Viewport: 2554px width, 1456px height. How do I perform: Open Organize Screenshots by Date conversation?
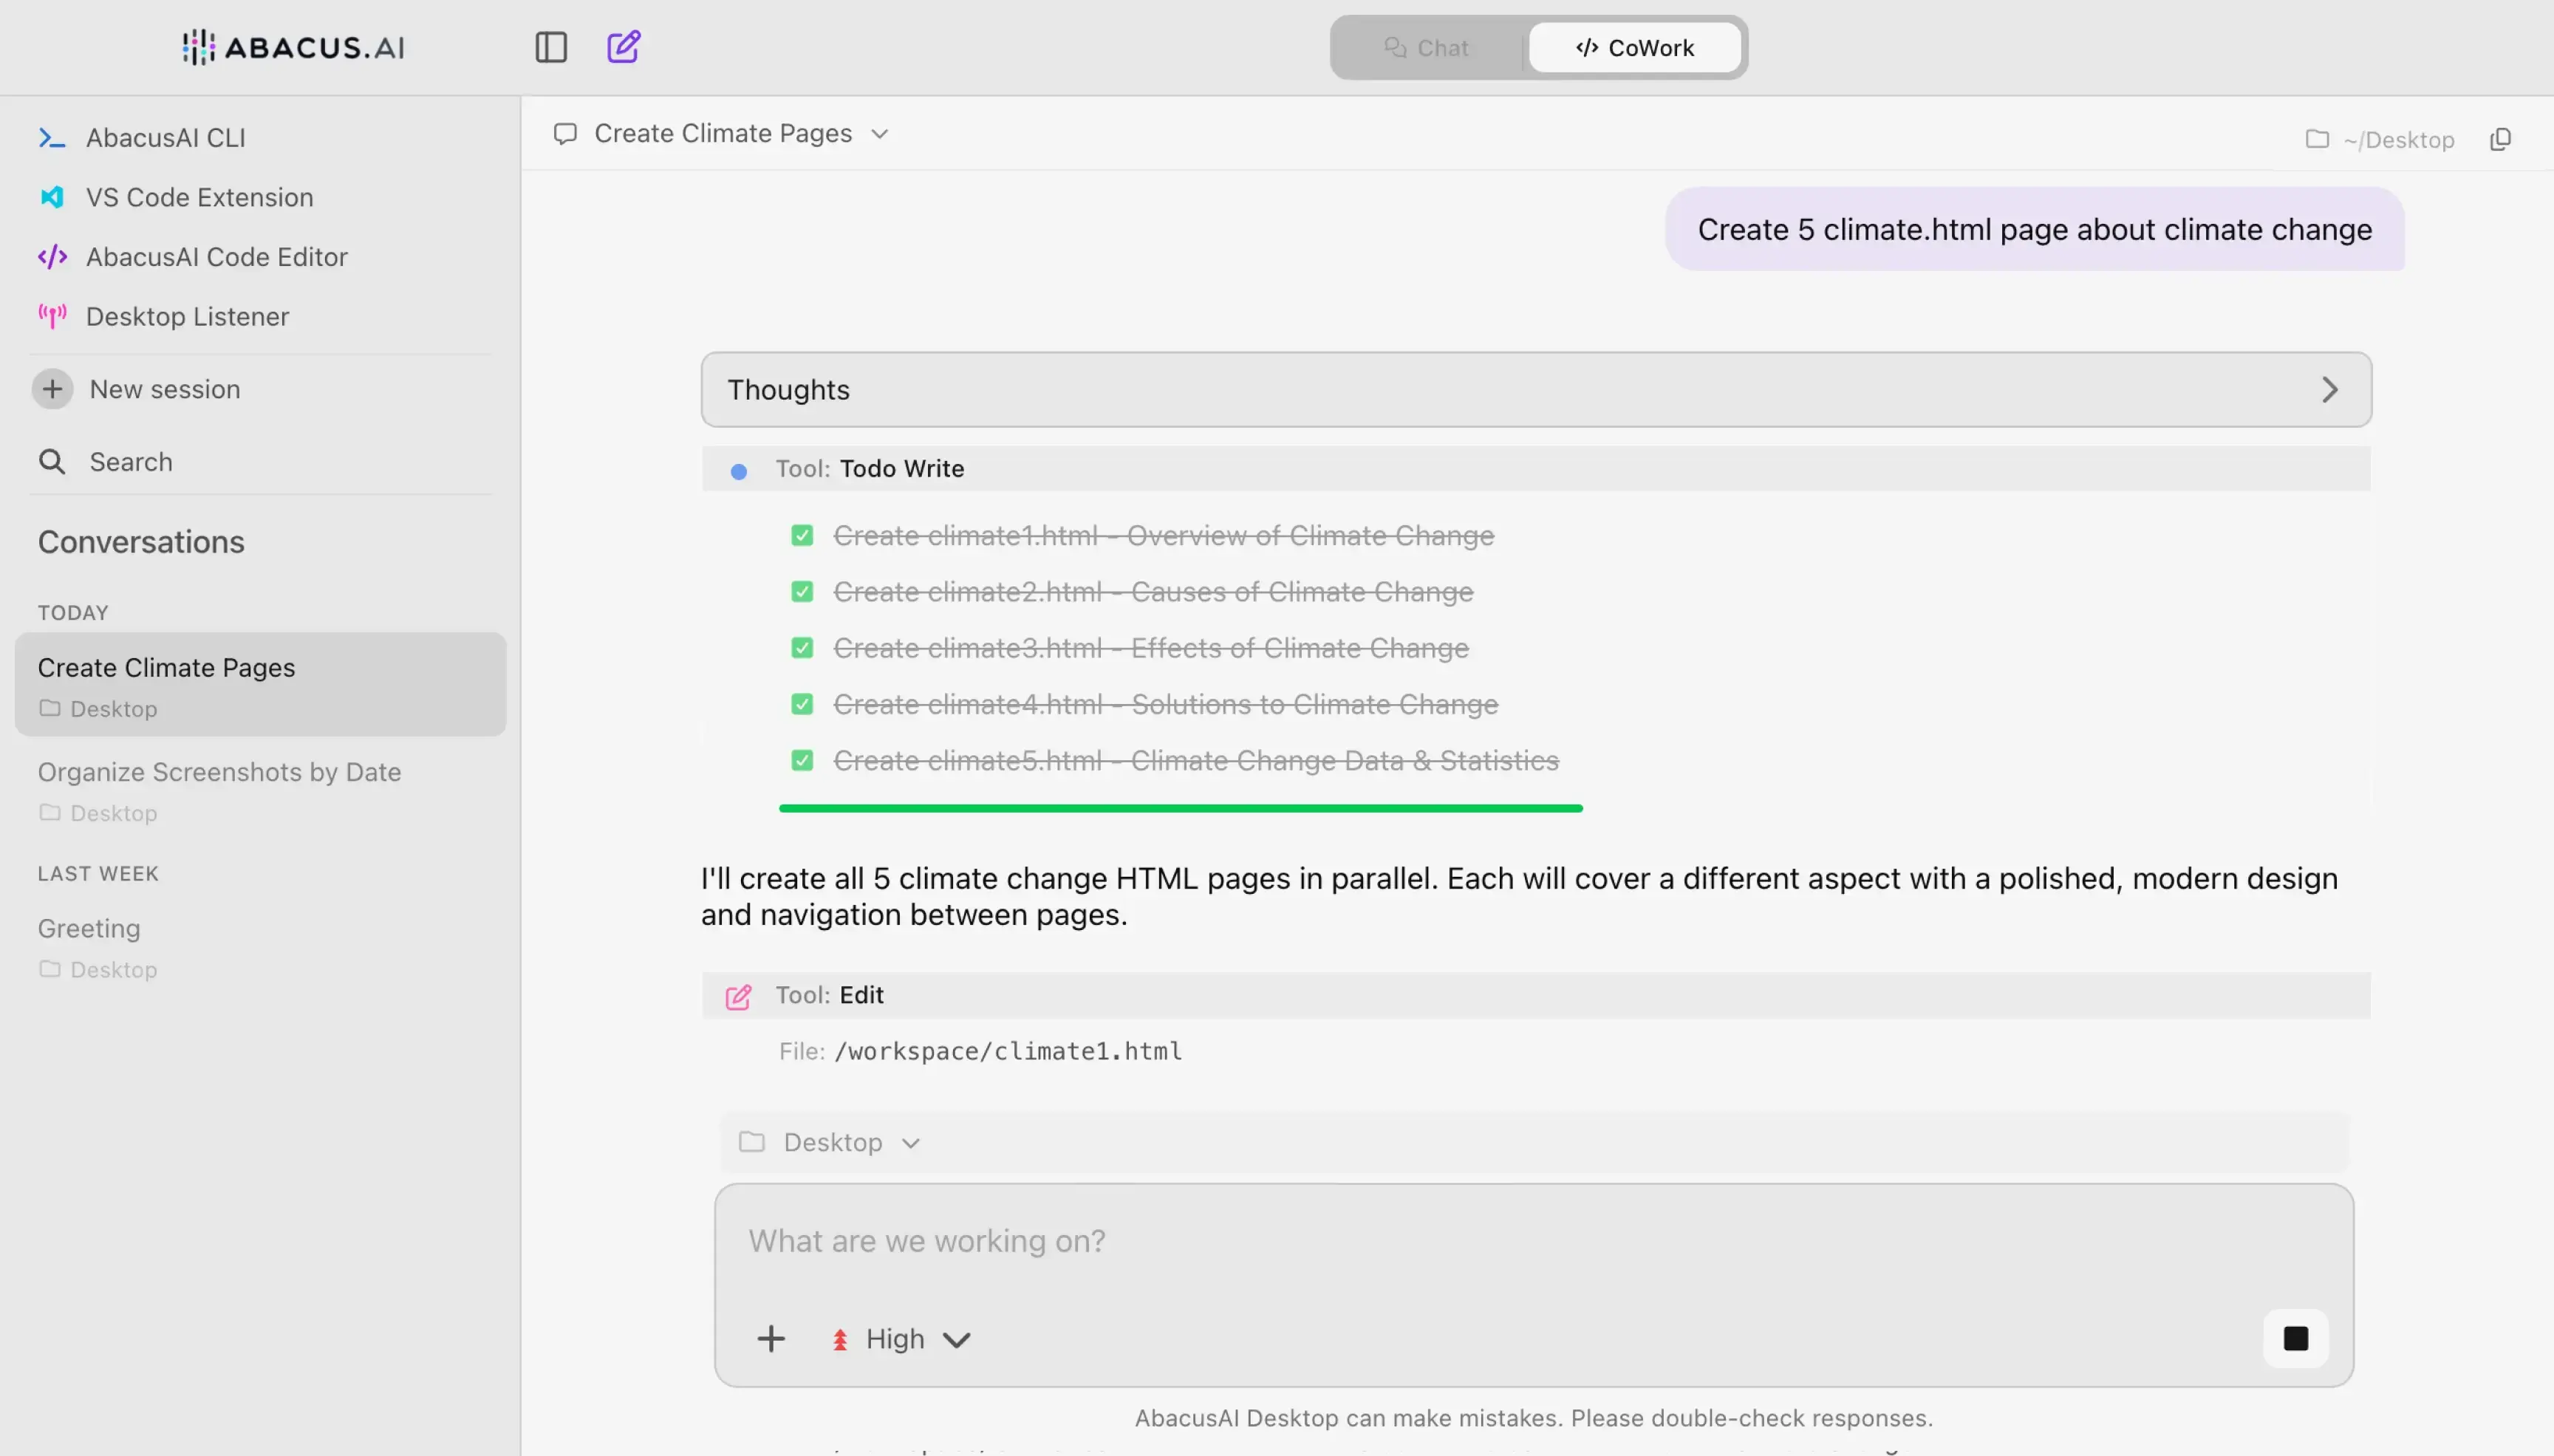coord(219,772)
